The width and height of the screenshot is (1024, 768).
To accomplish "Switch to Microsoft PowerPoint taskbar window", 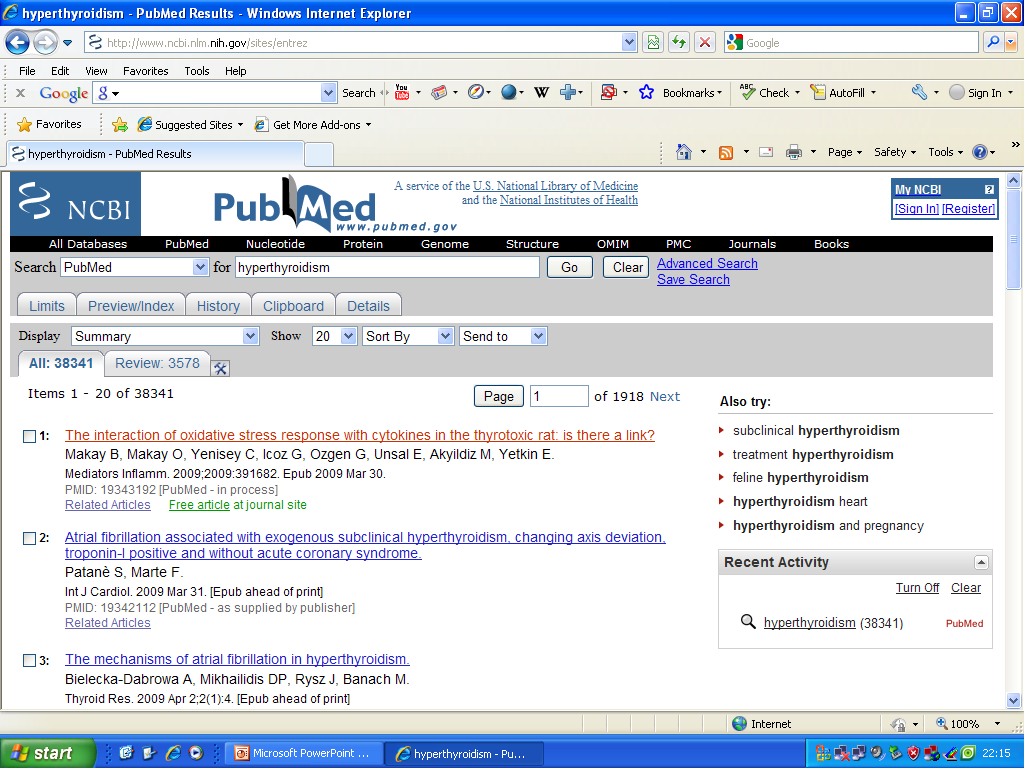I will coord(303,753).
